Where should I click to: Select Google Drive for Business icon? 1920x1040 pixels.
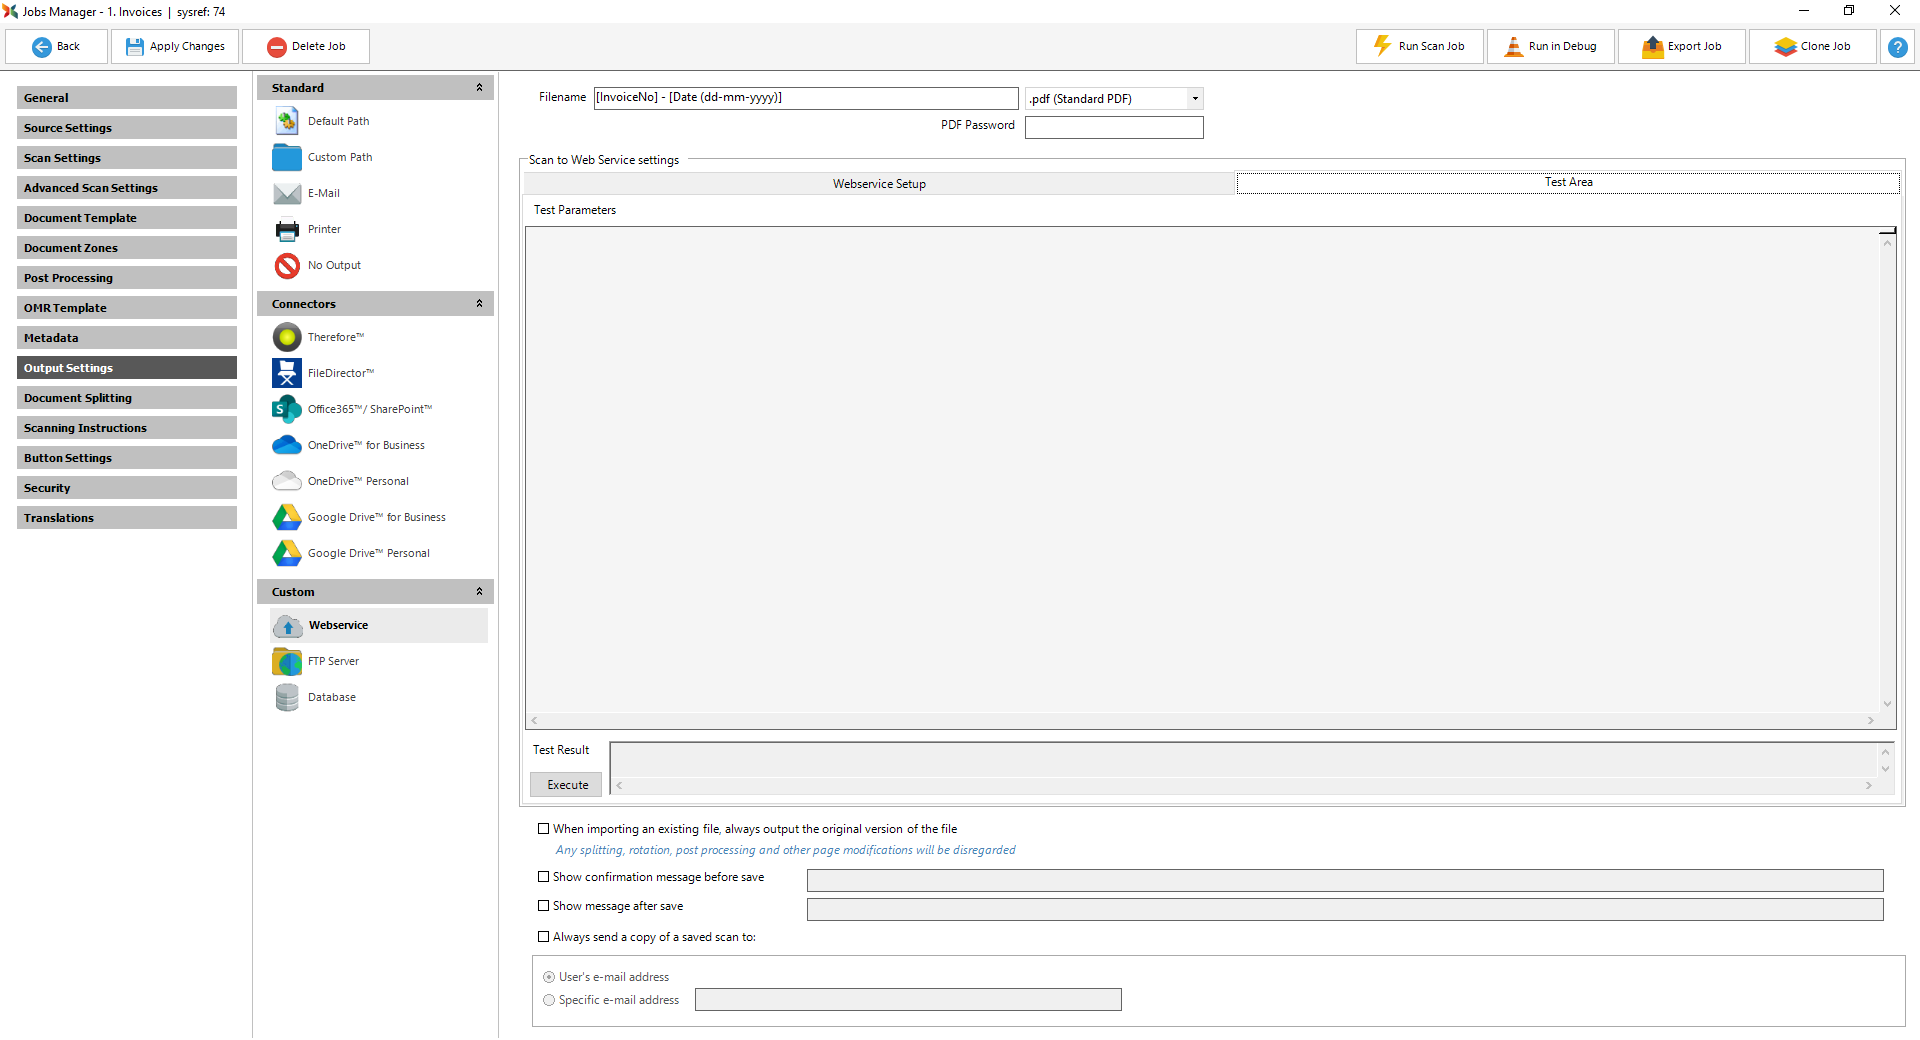(287, 517)
